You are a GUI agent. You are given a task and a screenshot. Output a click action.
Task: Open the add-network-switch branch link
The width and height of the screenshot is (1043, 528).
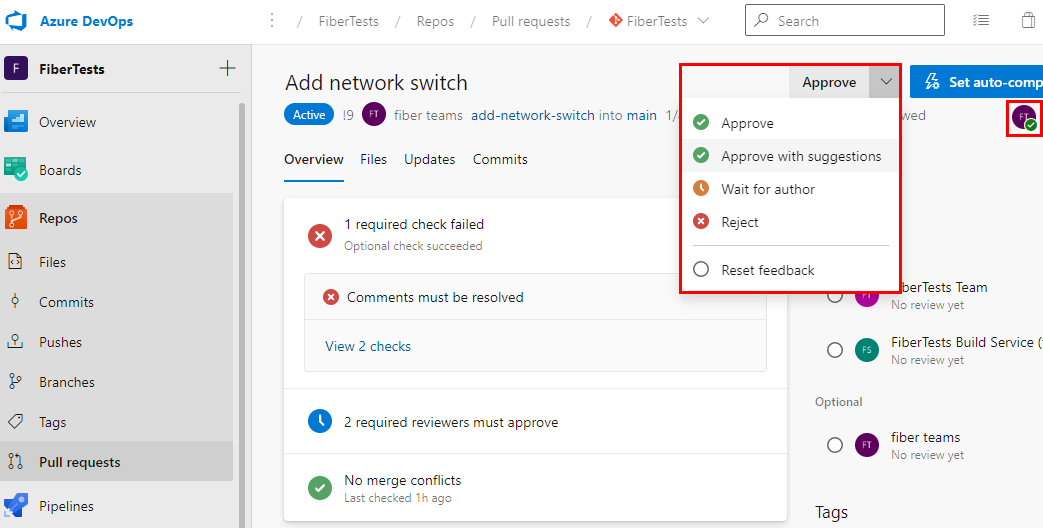pyautogui.click(x=533, y=115)
